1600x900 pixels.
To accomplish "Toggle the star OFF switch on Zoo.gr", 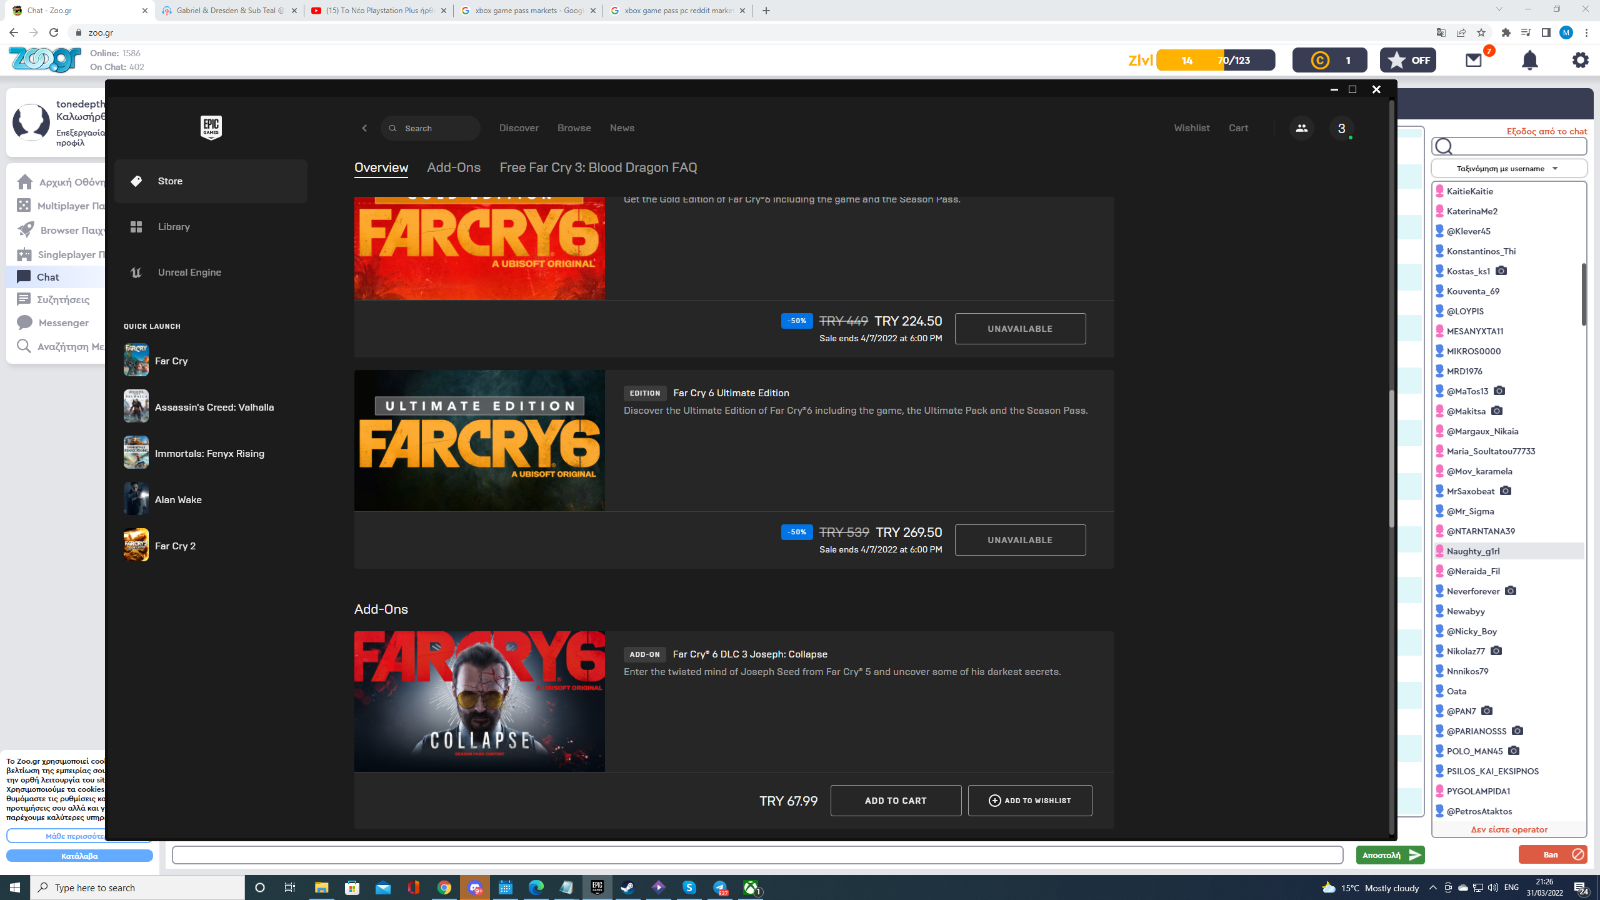I will 1408,60.
